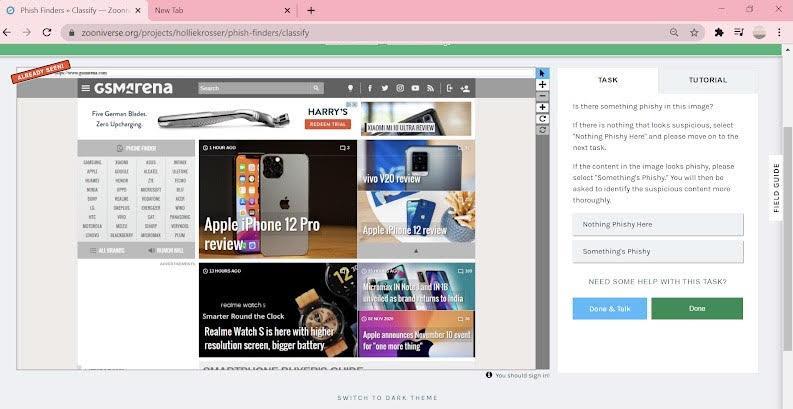
Task: Click the 'Phone Finder' header button
Action: point(136,148)
